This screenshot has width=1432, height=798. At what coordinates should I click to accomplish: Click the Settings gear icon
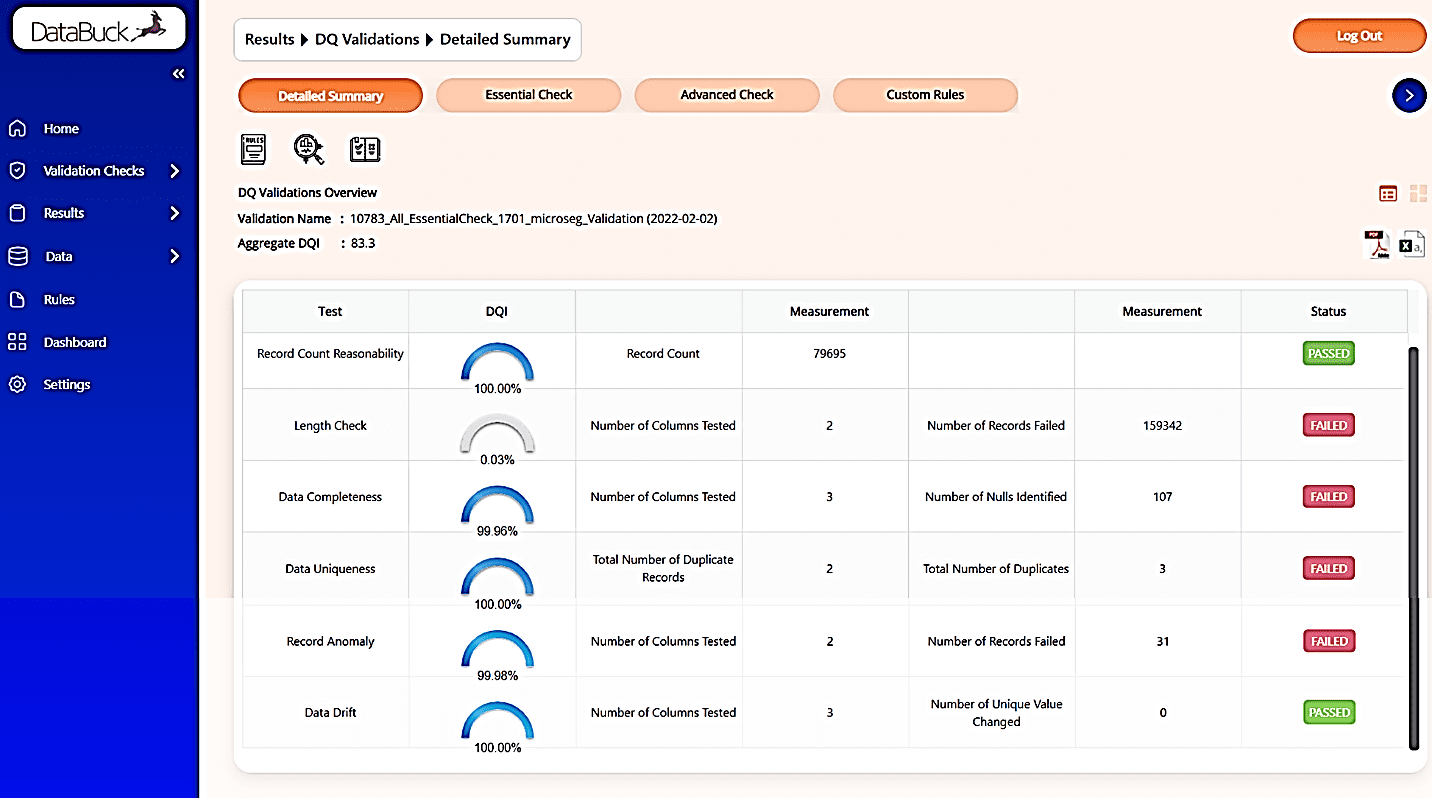click(17, 384)
